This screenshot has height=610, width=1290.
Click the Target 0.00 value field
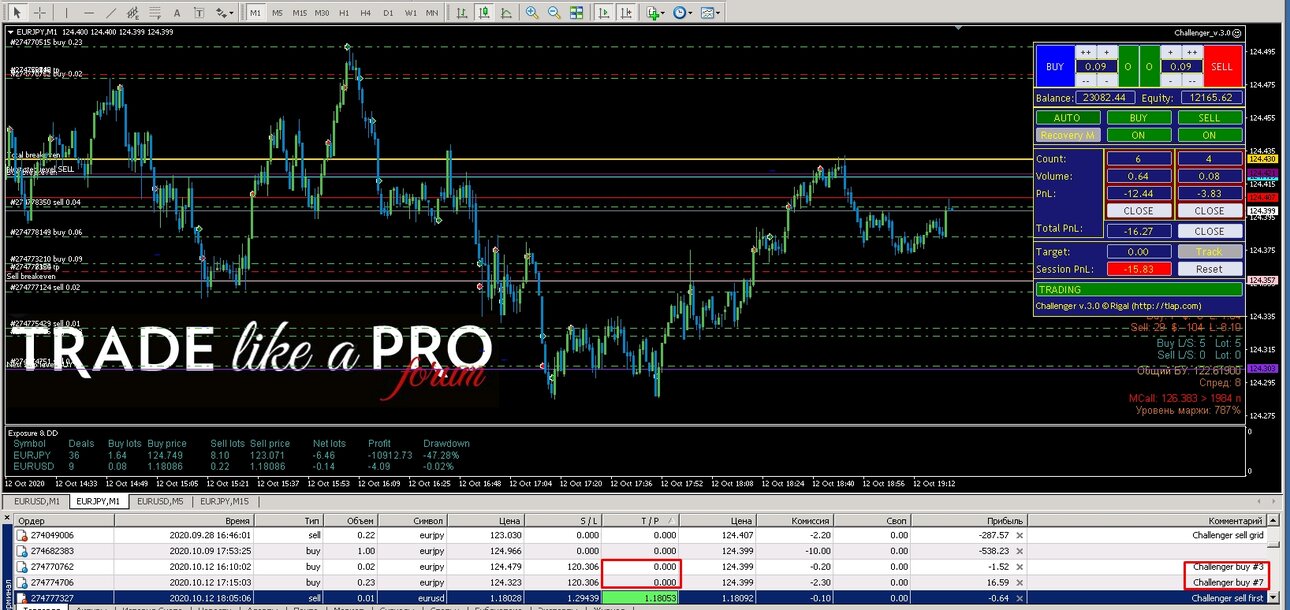1138,252
